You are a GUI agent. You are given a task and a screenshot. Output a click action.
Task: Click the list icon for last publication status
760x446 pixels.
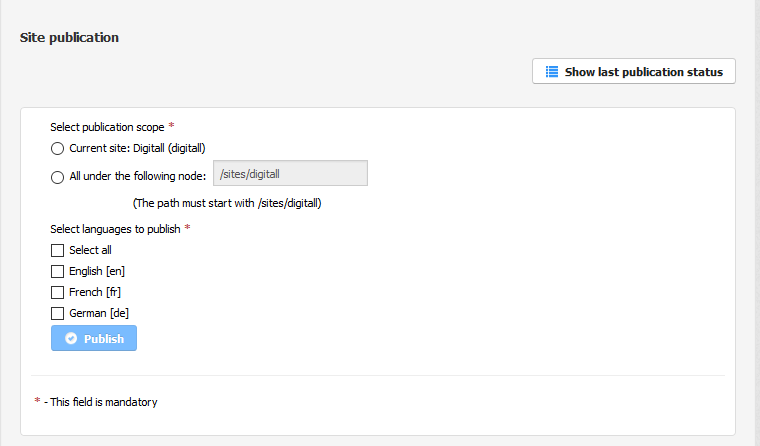pos(551,72)
